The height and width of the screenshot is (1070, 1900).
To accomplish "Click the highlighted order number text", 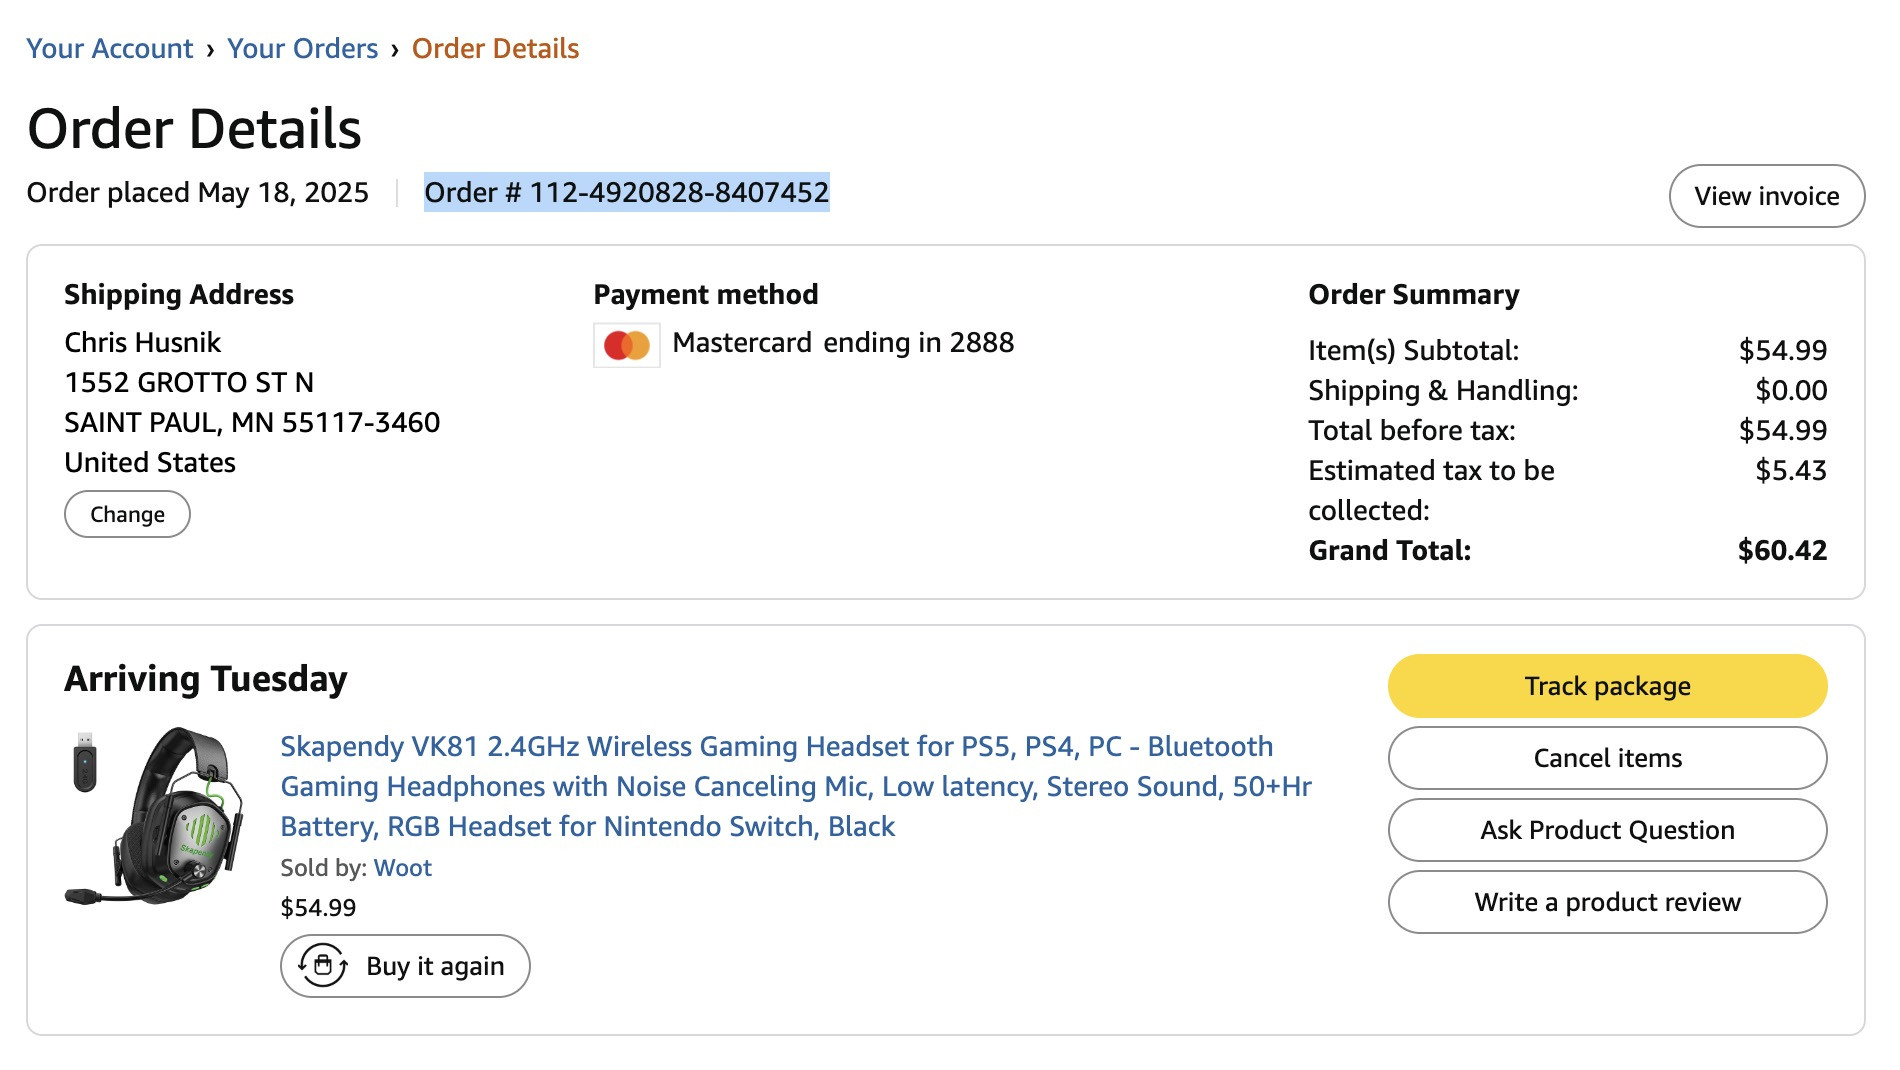I will 627,192.
